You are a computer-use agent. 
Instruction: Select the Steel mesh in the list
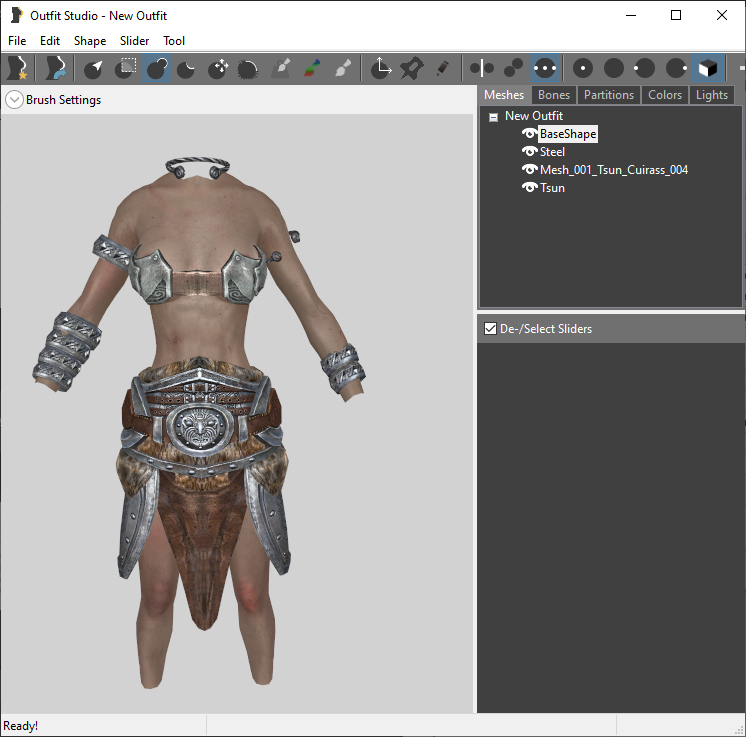click(552, 152)
